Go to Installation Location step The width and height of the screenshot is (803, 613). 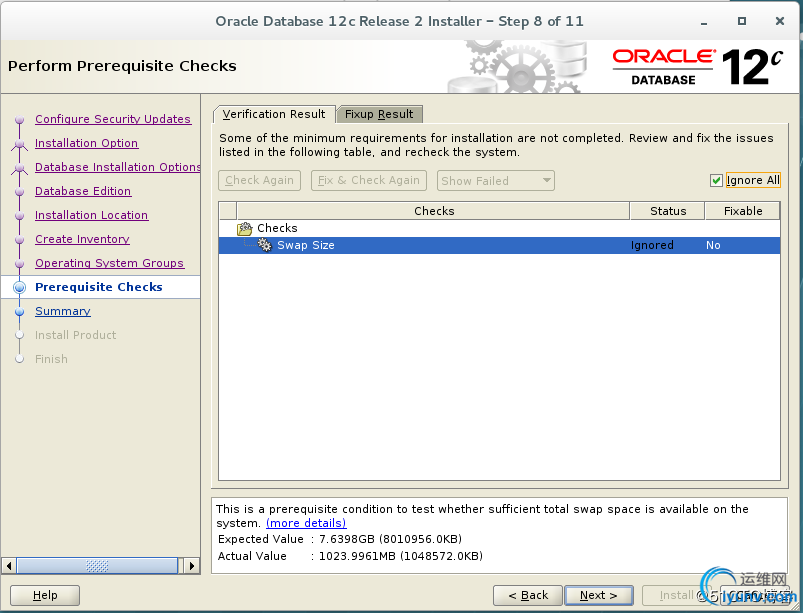click(91, 215)
